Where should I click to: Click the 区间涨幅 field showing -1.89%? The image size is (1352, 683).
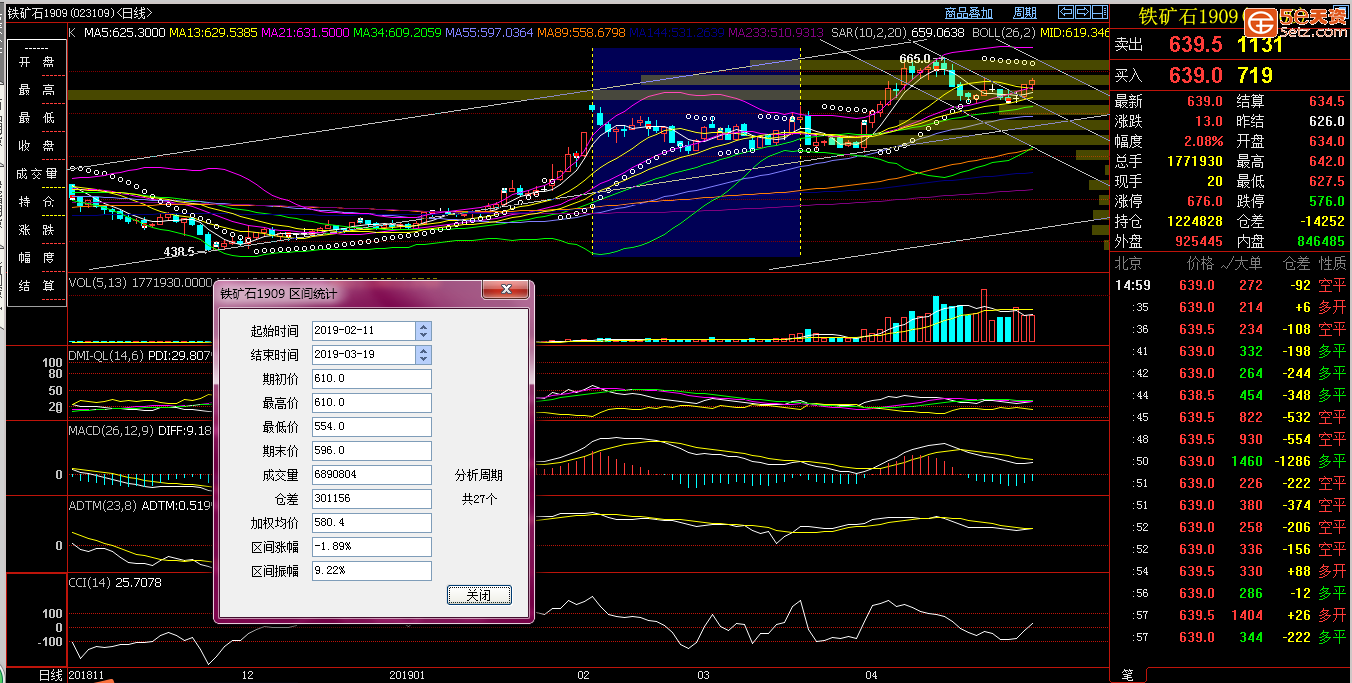(x=371, y=547)
